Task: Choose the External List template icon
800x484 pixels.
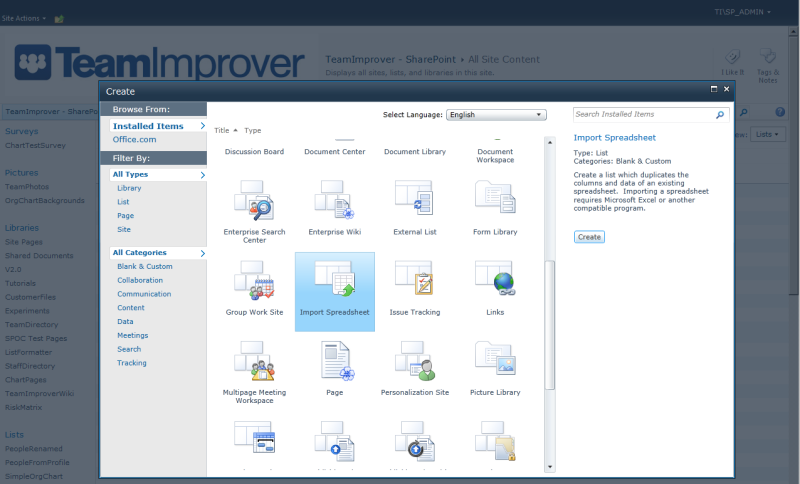Action: pyautogui.click(x=414, y=200)
